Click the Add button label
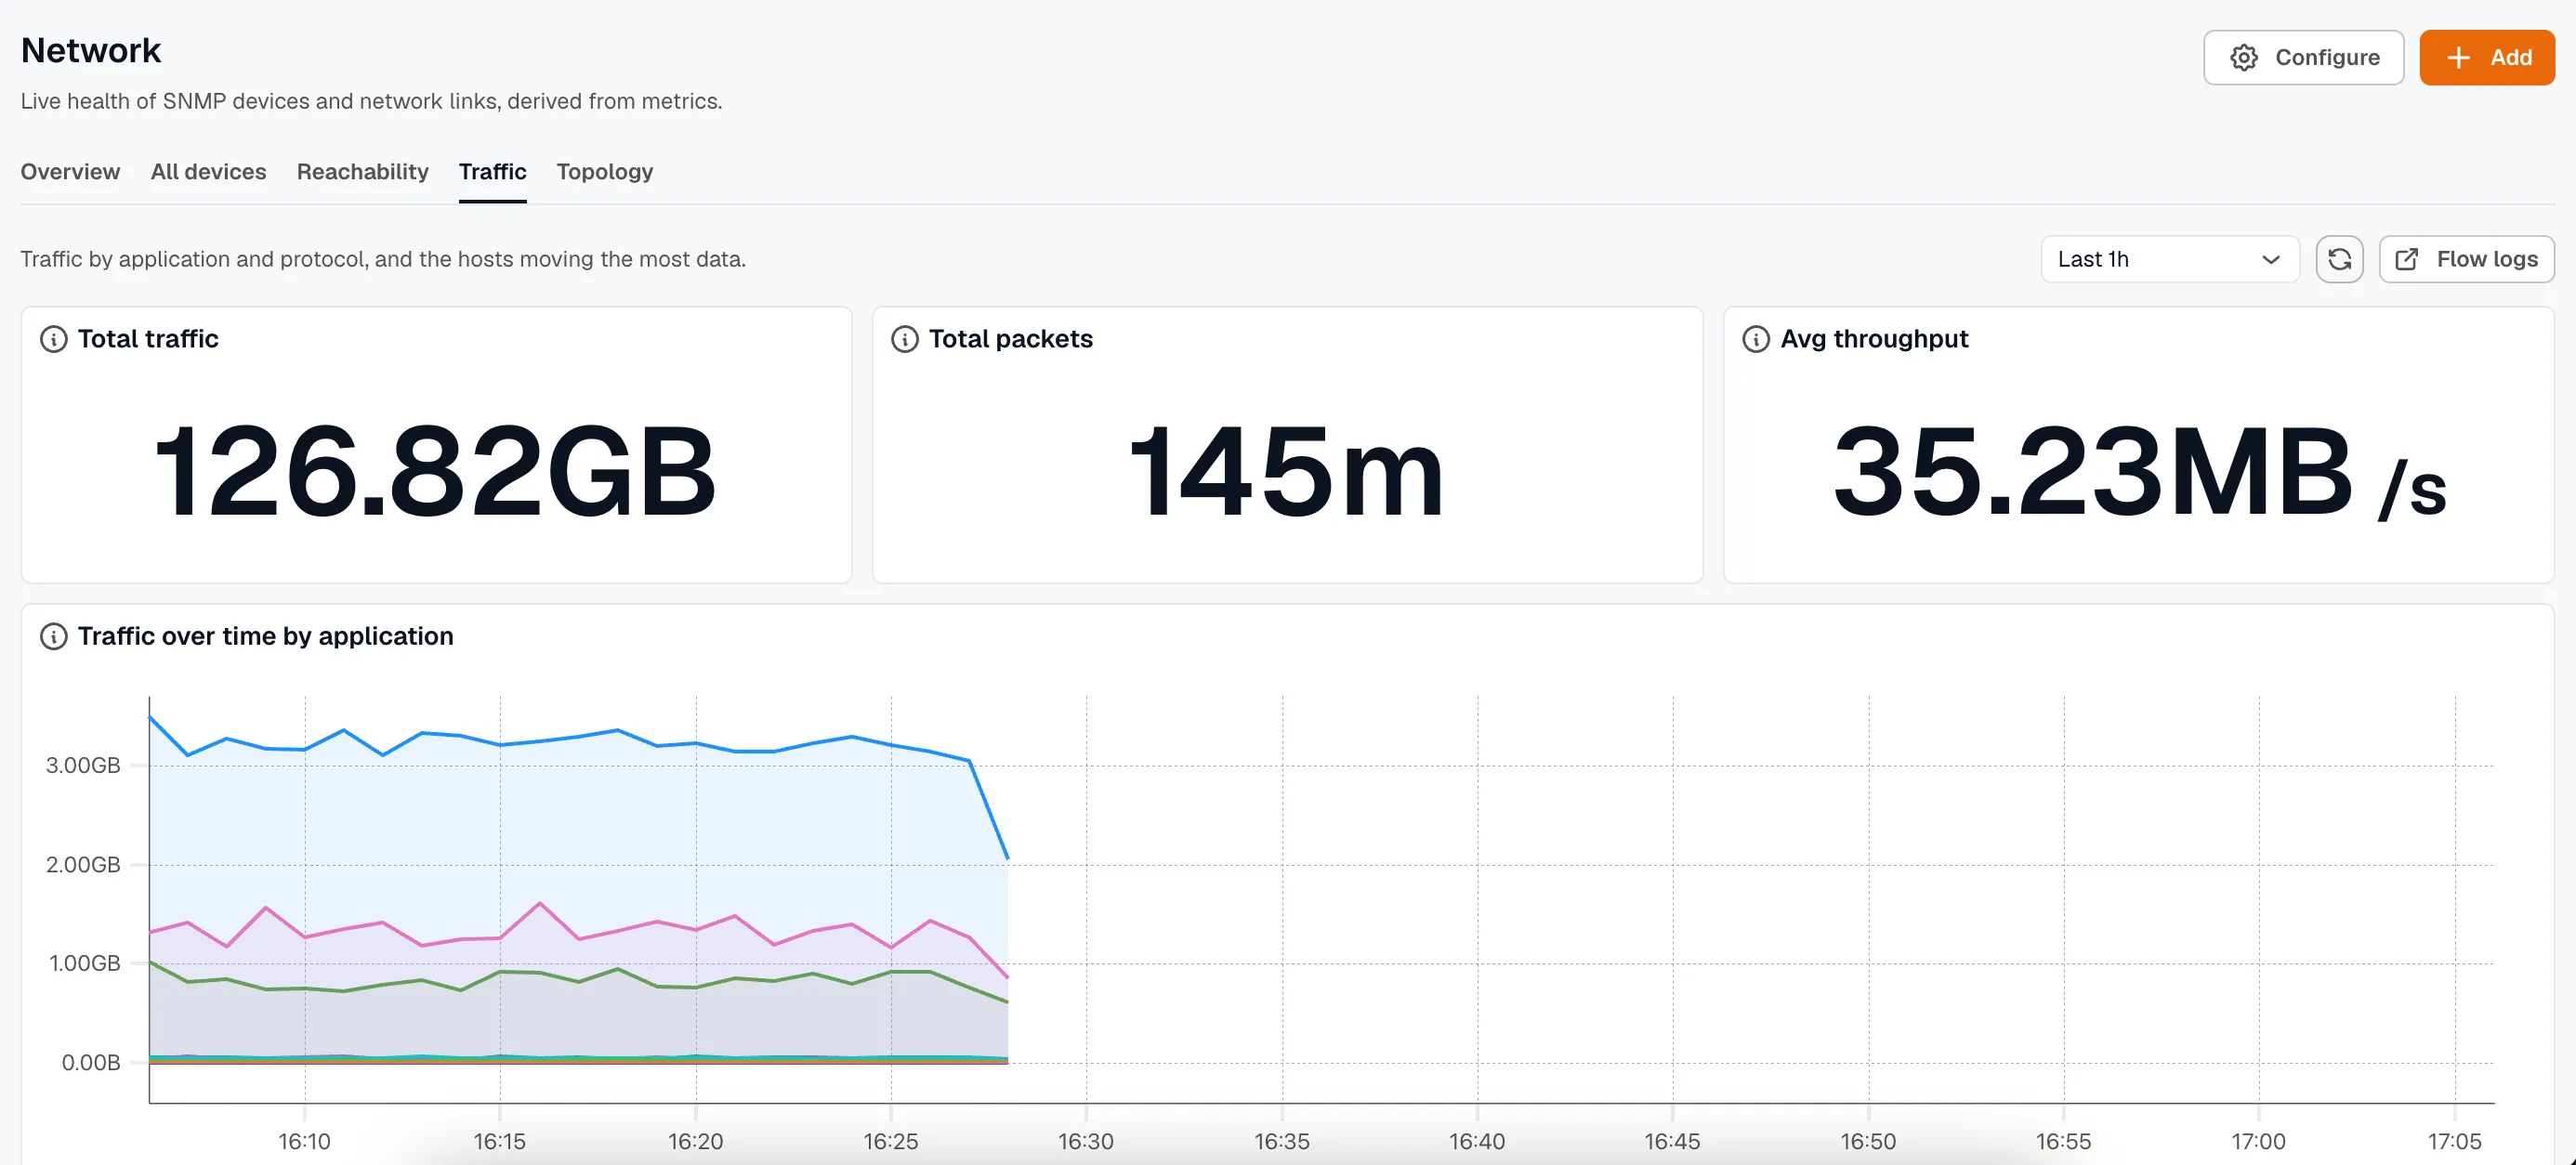 click(2510, 58)
